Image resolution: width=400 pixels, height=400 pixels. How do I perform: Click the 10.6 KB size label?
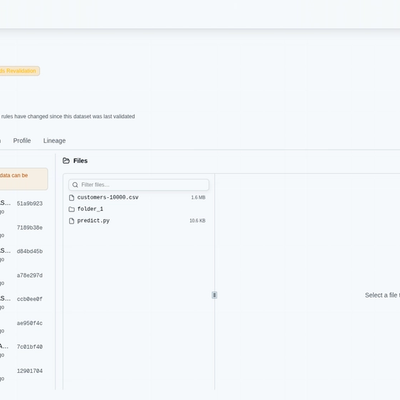pyautogui.click(x=197, y=221)
